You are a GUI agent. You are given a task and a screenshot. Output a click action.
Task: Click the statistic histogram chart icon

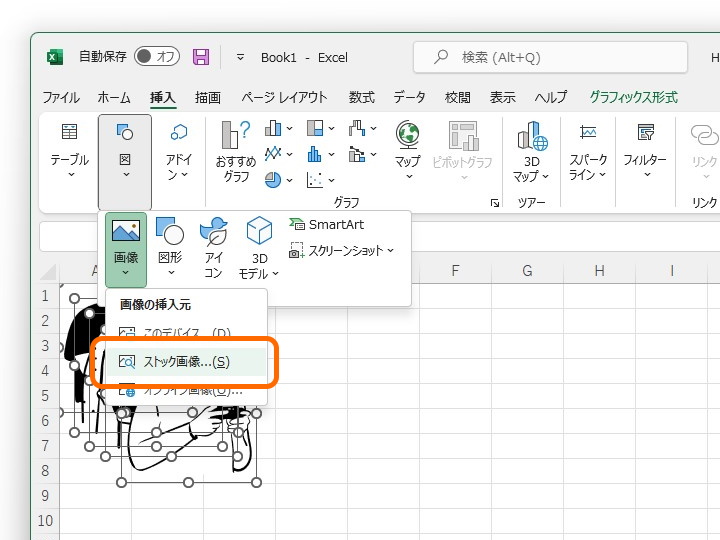(315, 154)
